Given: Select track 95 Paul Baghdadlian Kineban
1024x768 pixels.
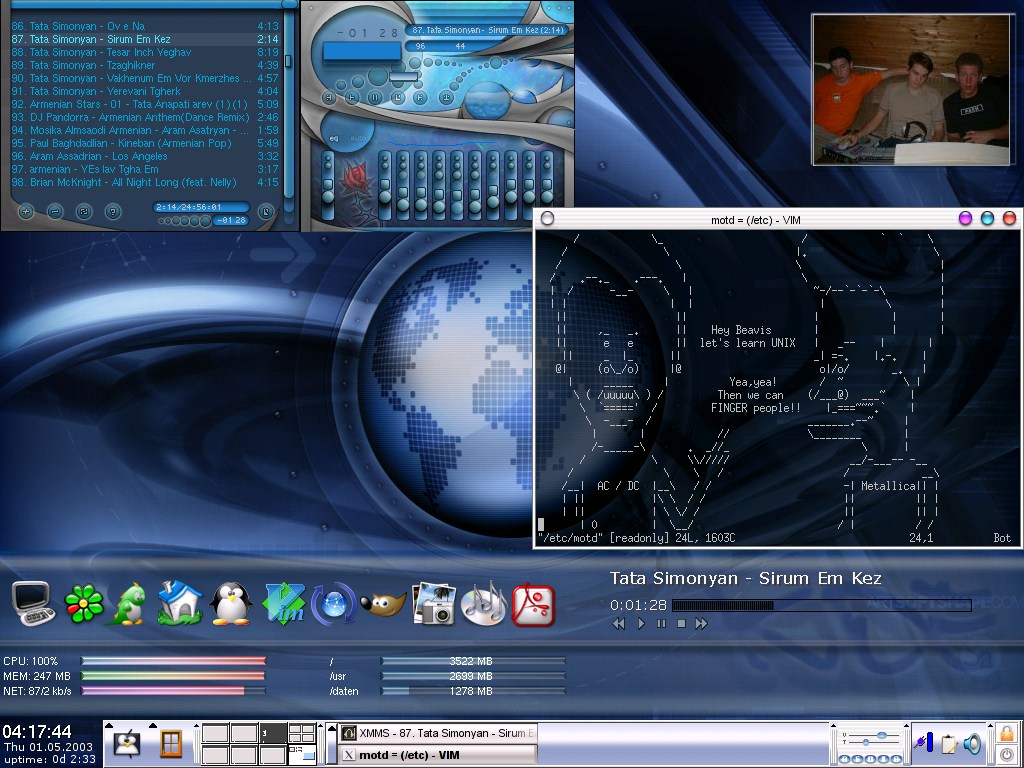Looking at the screenshot, I should (145, 143).
